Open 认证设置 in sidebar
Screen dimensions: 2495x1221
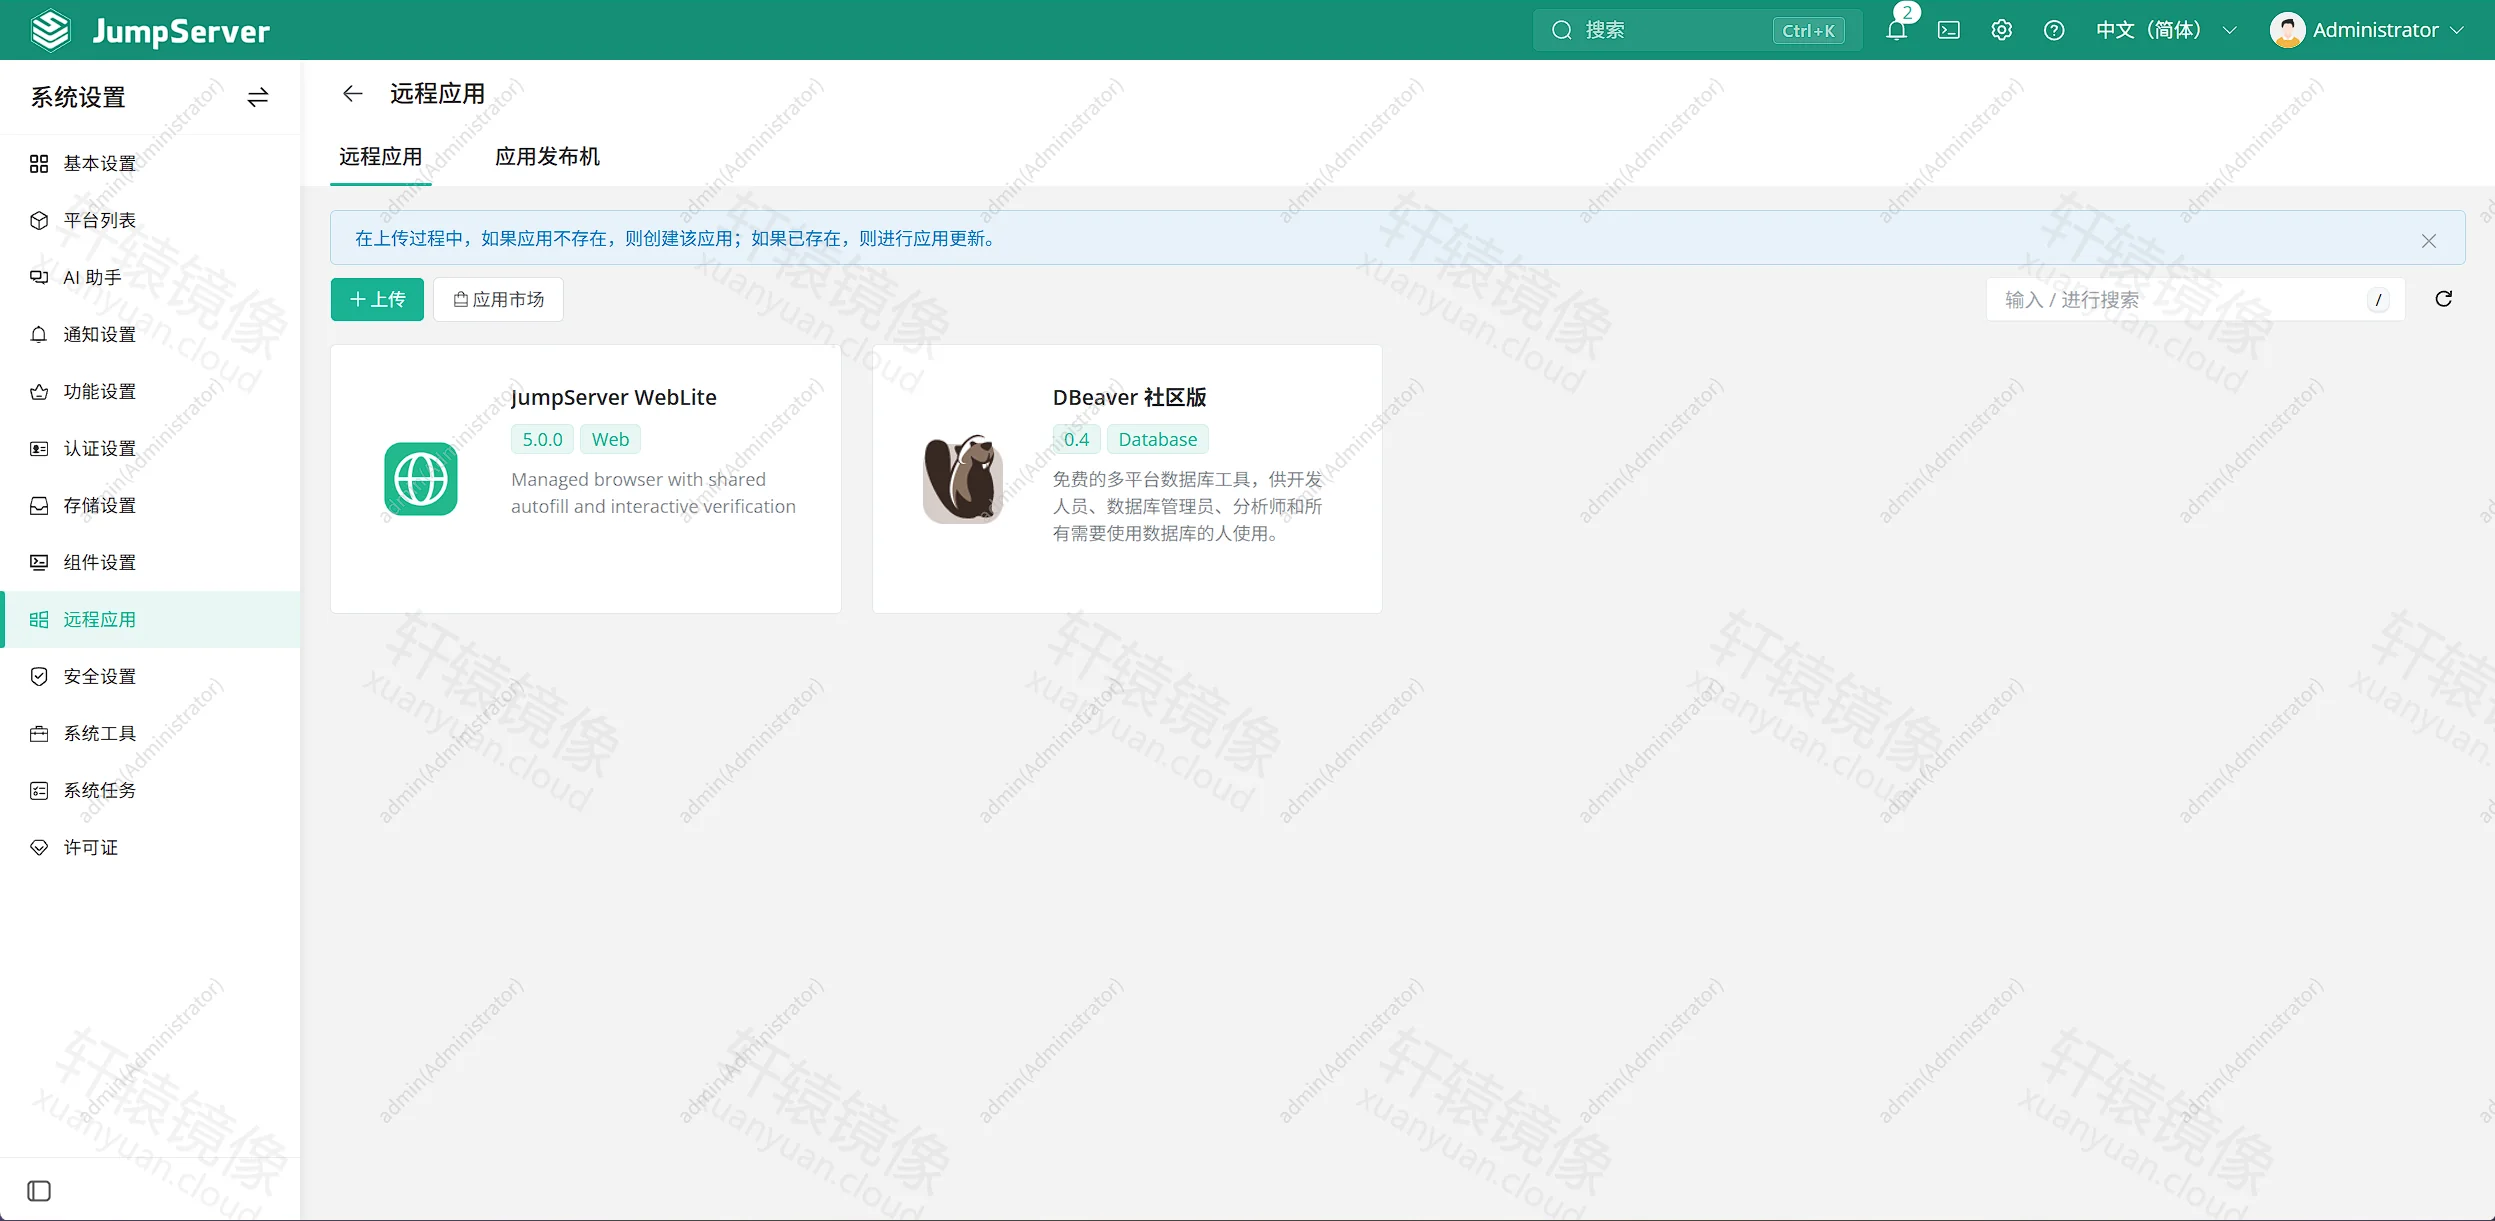coord(150,448)
